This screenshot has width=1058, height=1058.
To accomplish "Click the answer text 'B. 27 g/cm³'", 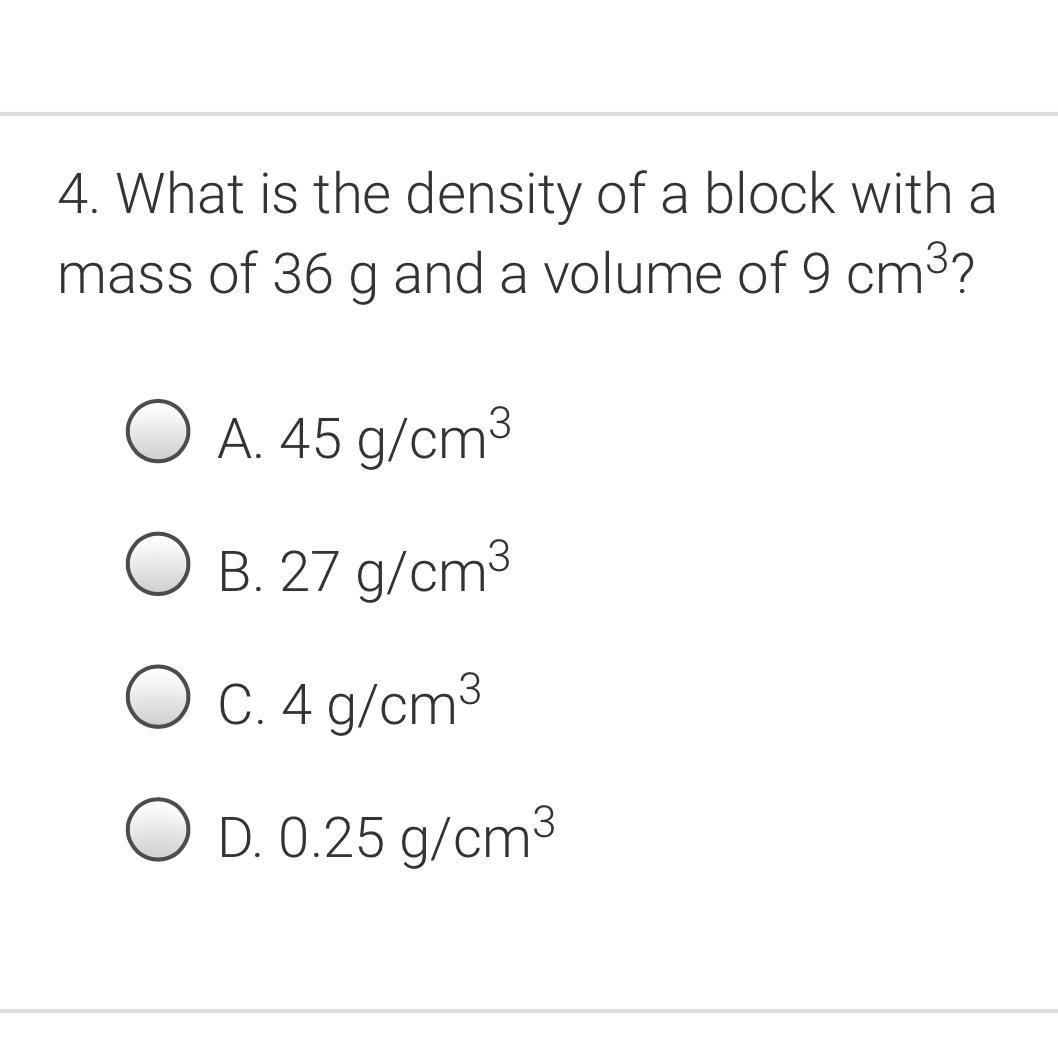I will point(364,570).
